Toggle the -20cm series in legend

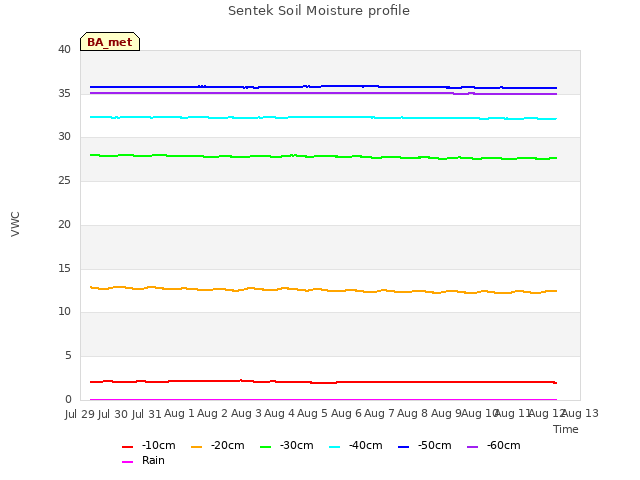pos(218,445)
